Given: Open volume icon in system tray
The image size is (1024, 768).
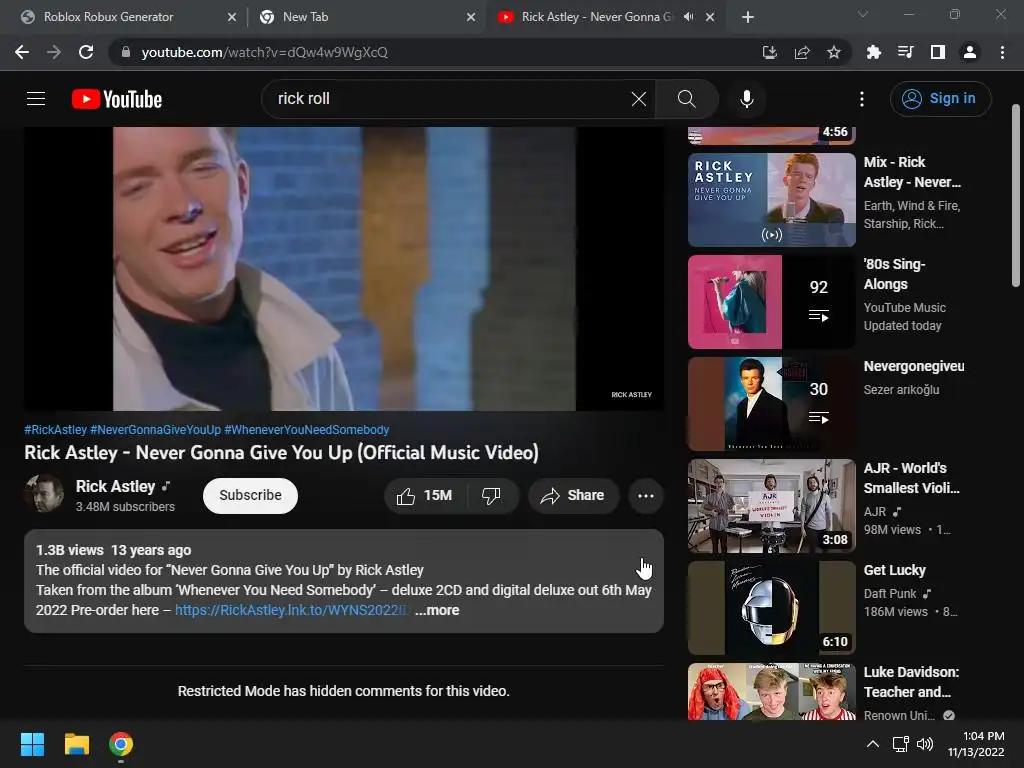Looking at the screenshot, I should 925,744.
